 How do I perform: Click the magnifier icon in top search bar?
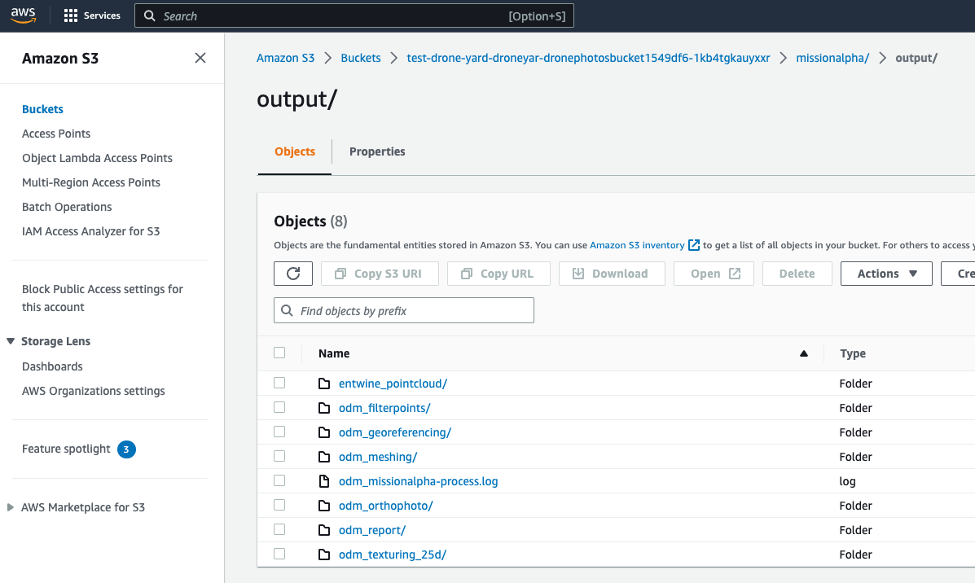(x=150, y=16)
